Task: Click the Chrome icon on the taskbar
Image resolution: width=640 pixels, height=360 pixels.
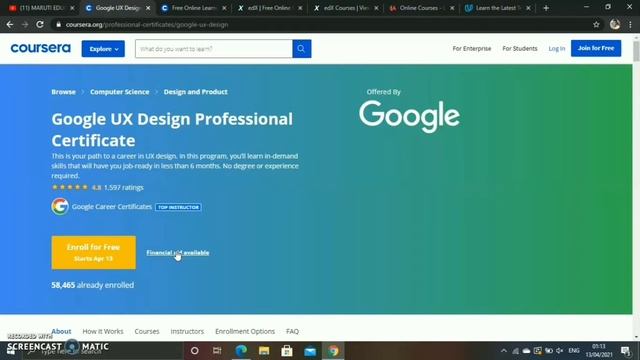Action: pyautogui.click(x=333, y=351)
